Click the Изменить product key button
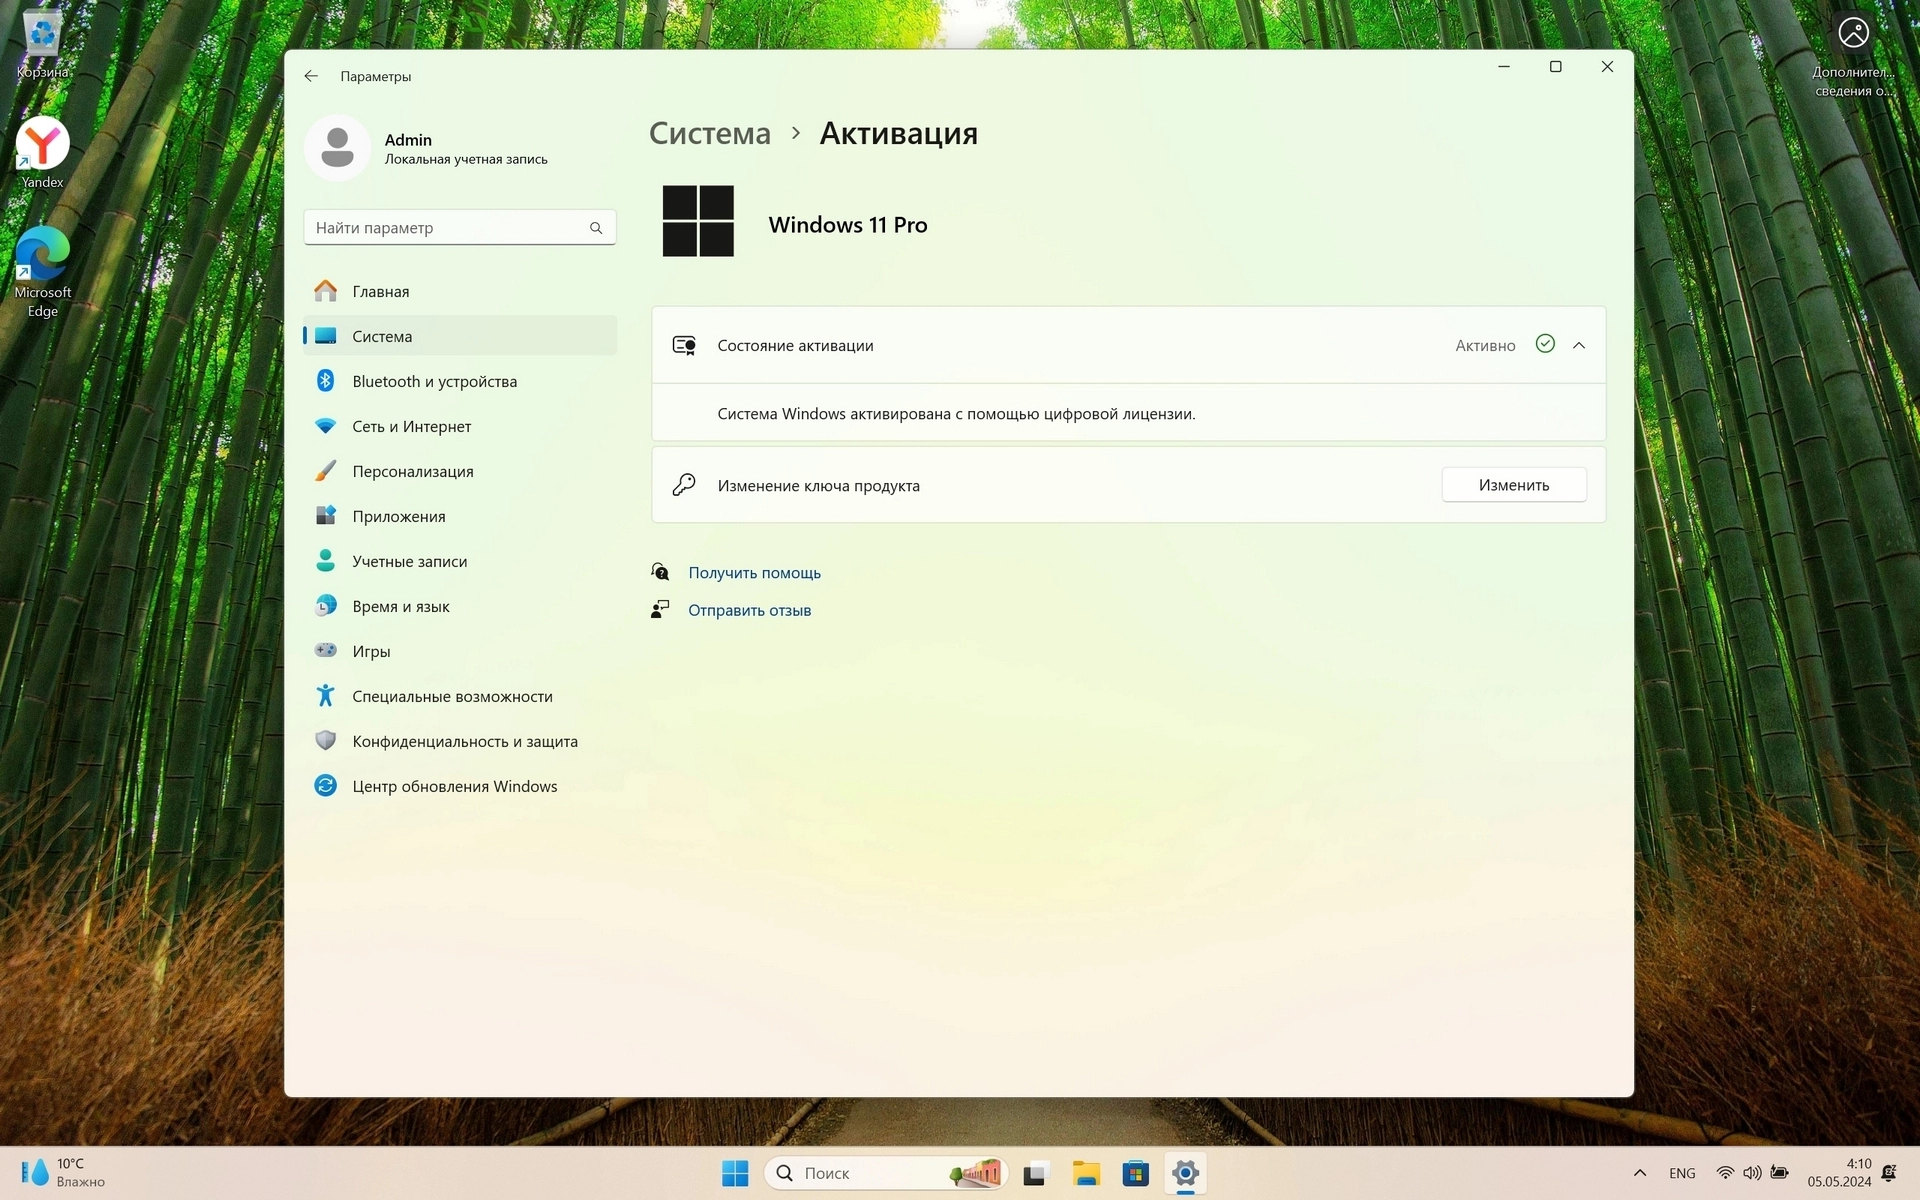 1513,485
